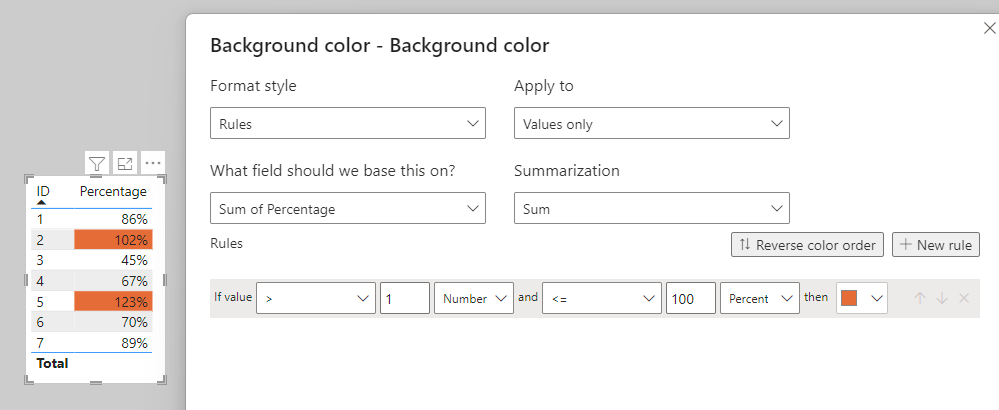Image resolution: width=999 pixels, height=410 pixels.
Task: Select the 70% cell in the table
Action: pyautogui.click(x=113, y=322)
